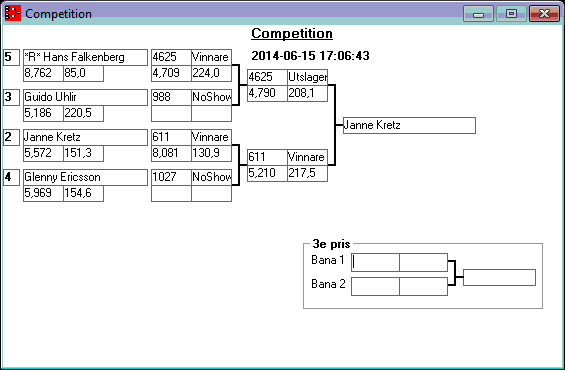Viewport: 565px width, 370px height.
Task: Click the NoShow cell beside 988
Action: (212, 97)
